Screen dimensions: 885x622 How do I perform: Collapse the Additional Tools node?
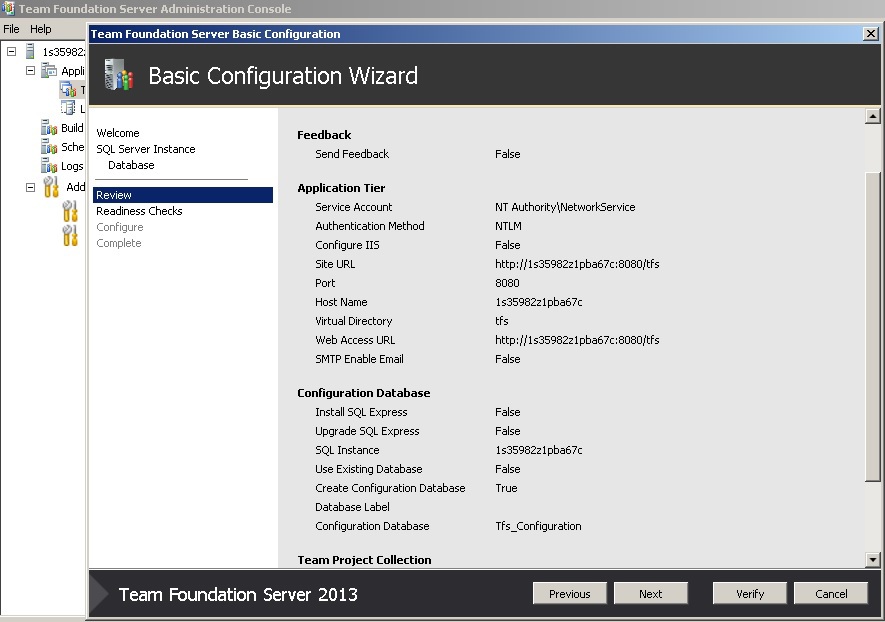coord(30,187)
